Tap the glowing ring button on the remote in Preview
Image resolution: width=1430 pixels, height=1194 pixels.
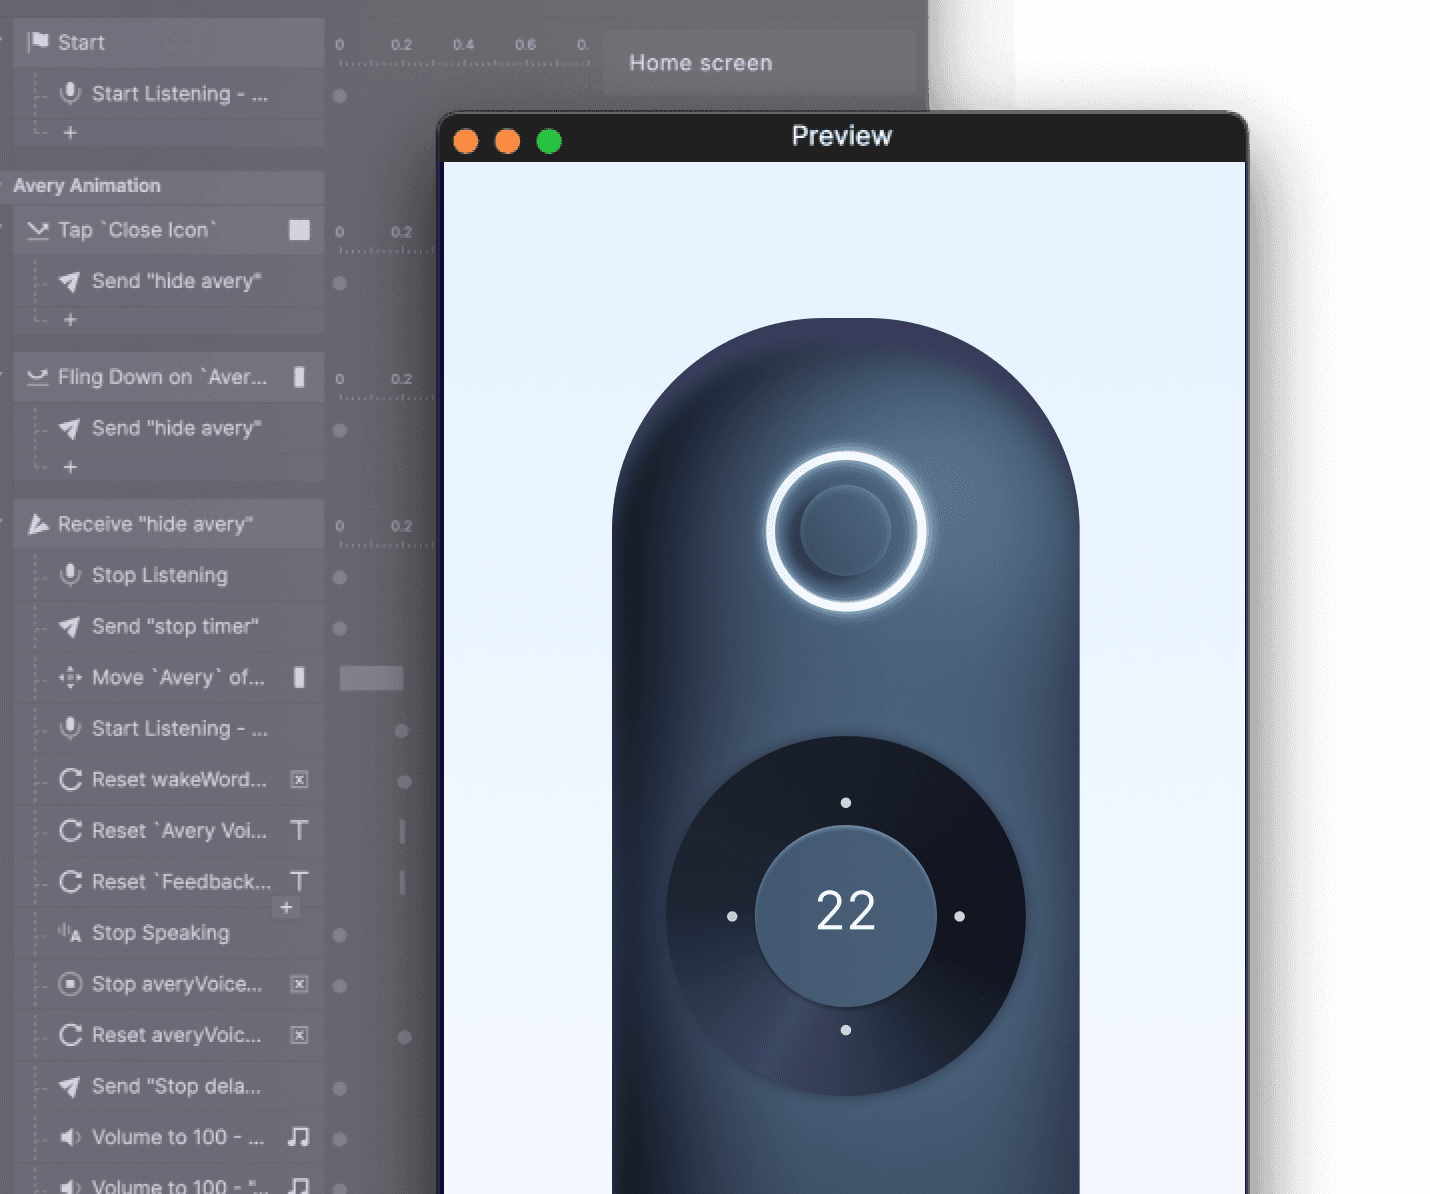[x=846, y=531]
